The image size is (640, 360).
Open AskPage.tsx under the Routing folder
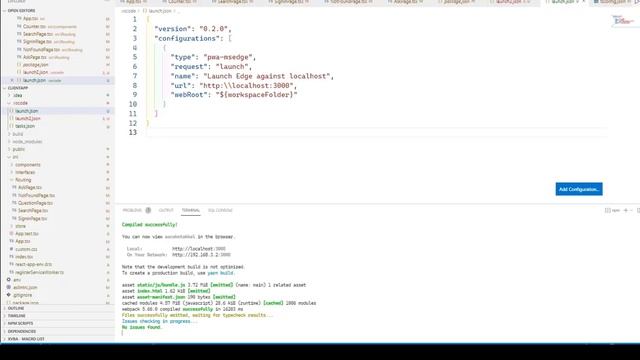[x=30, y=187]
